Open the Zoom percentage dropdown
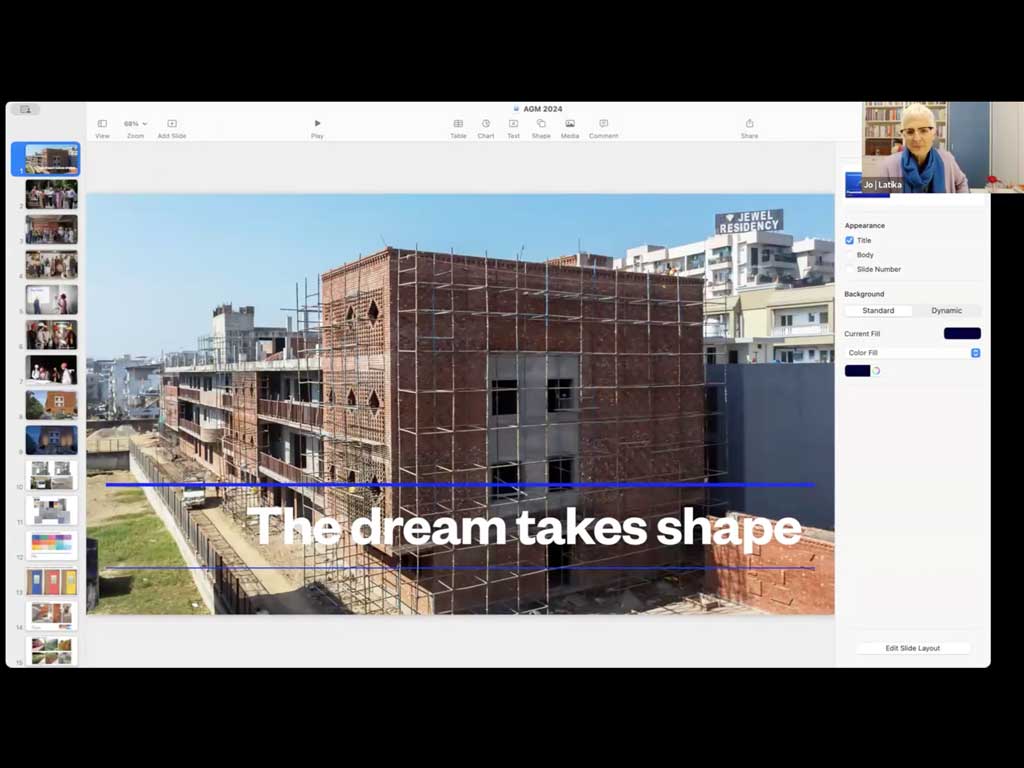Image resolution: width=1024 pixels, height=768 pixels. (135, 124)
